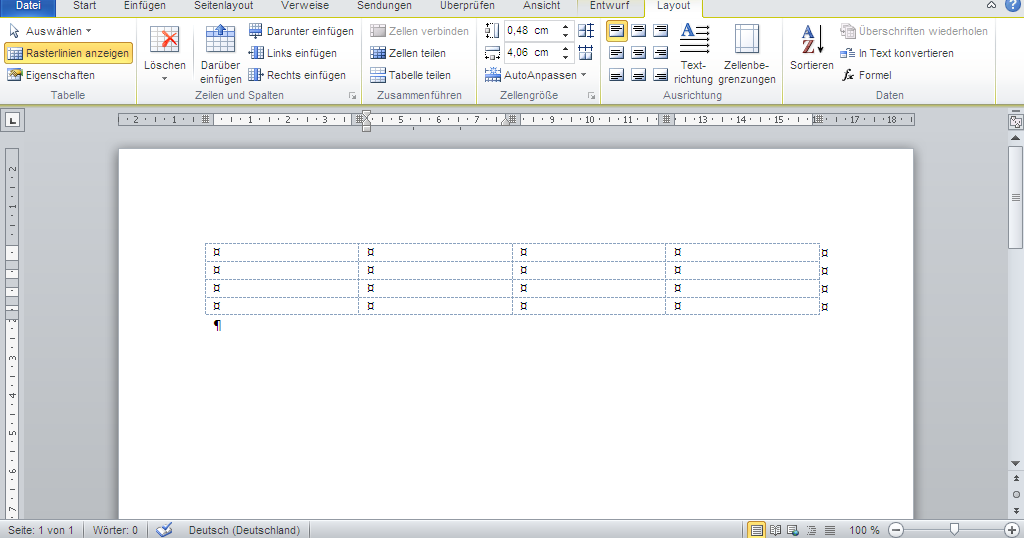Open the AutoAnpassen dropdown
Viewport: 1024px width, 538px height.
click(x=536, y=75)
